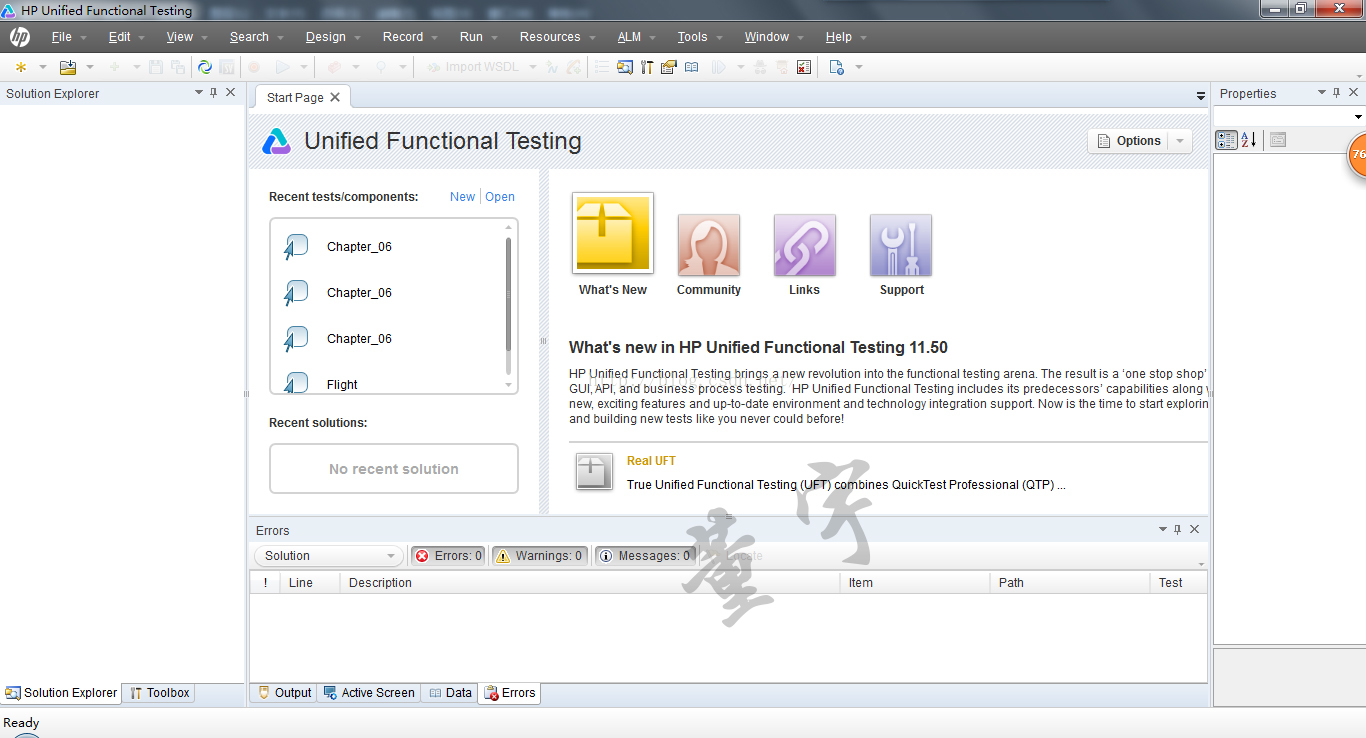Click the New test asterisk toolbar icon
The width and height of the screenshot is (1366, 738).
click(20, 67)
